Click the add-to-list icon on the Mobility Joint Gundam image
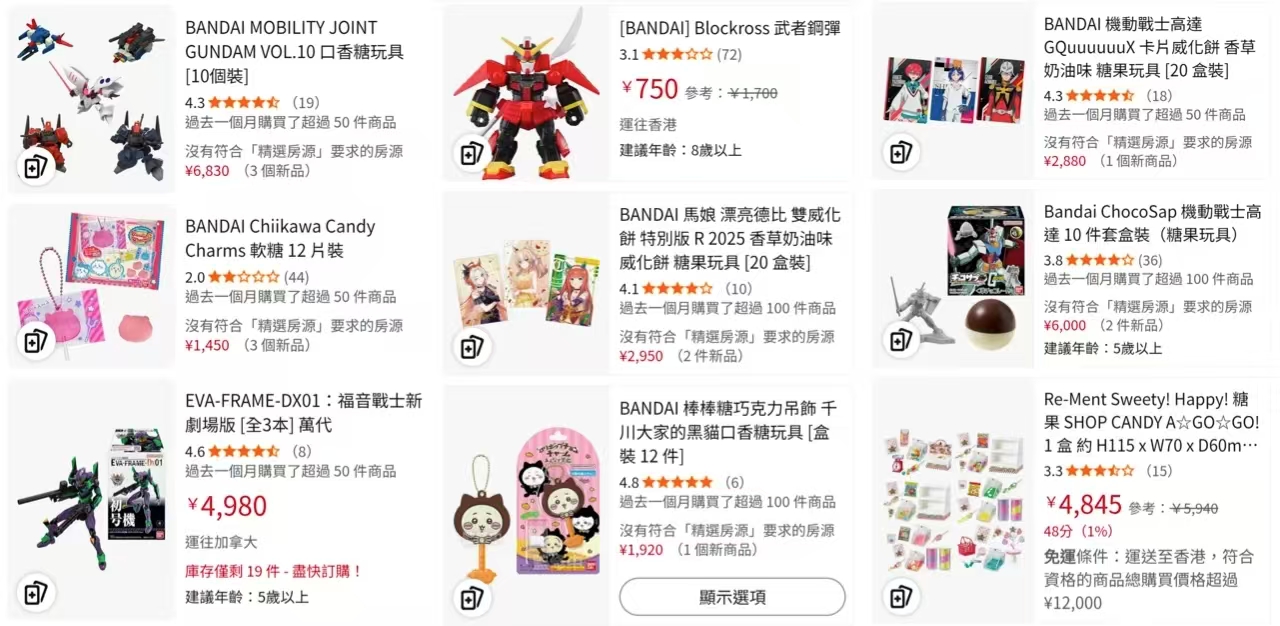1280x626 pixels. (36, 168)
